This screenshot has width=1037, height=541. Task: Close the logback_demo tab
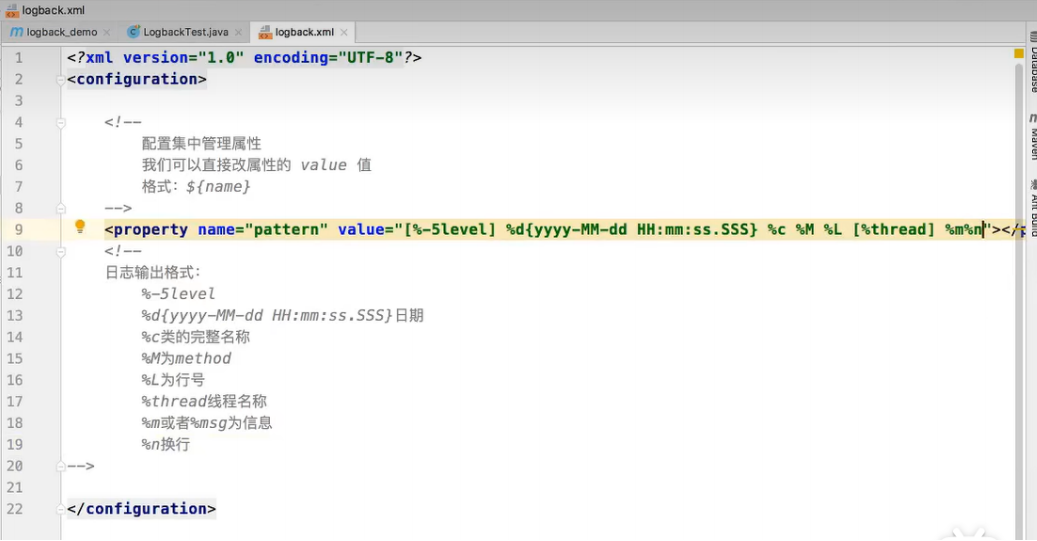point(106,32)
